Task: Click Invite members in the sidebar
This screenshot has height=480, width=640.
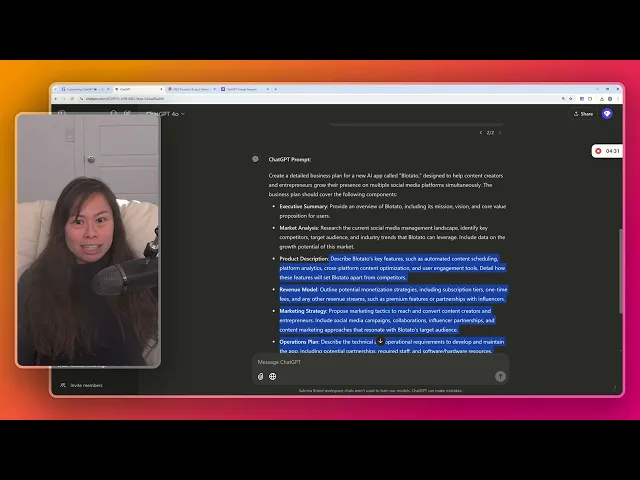Action: [87, 385]
